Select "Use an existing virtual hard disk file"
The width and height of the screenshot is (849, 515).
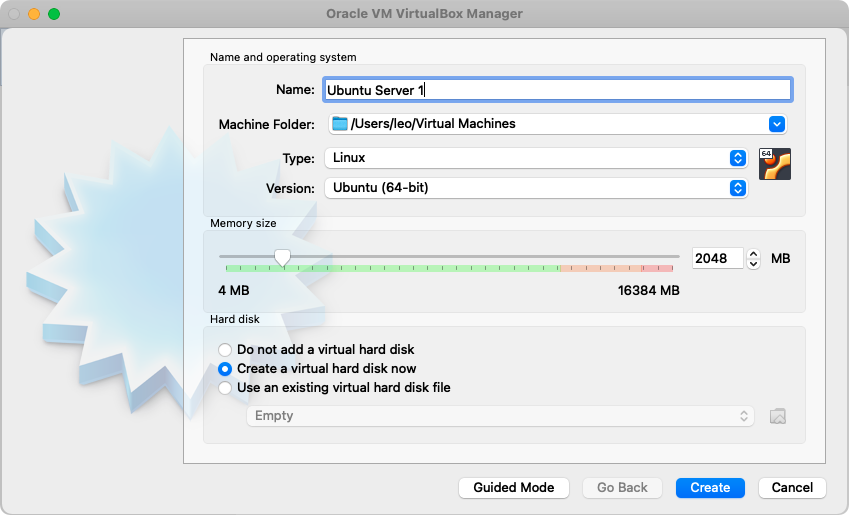pyautogui.click(x=225, y=388)
